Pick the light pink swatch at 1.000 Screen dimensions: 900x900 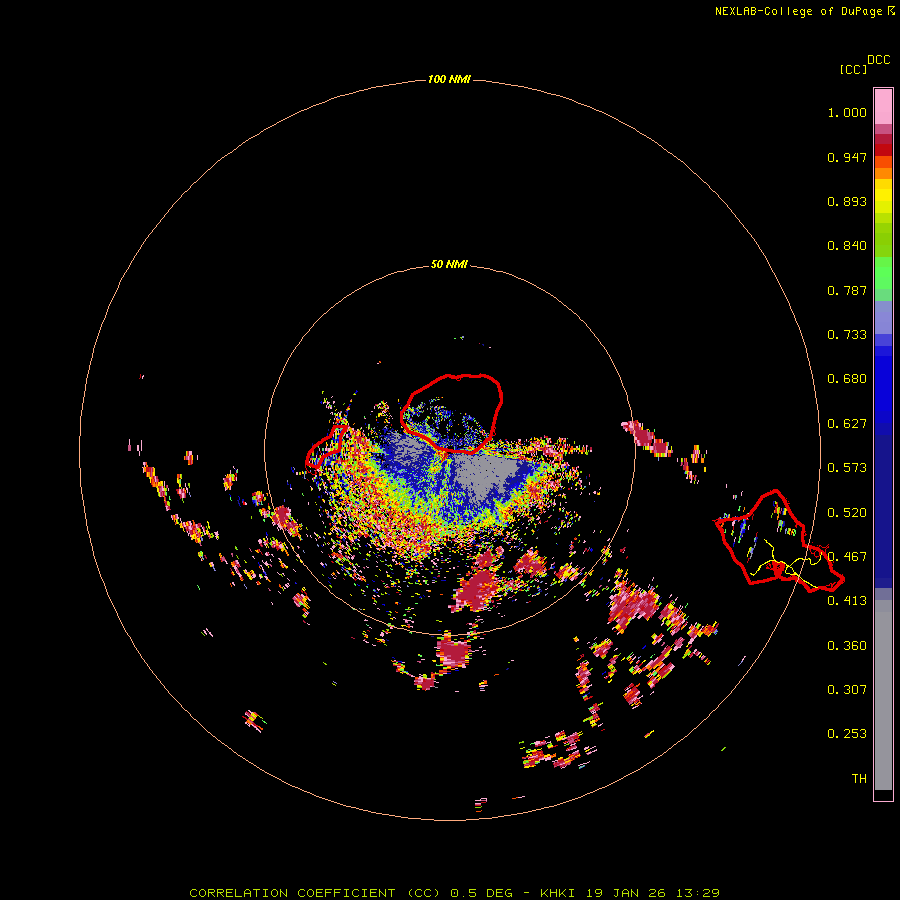(x=883, y=107)
